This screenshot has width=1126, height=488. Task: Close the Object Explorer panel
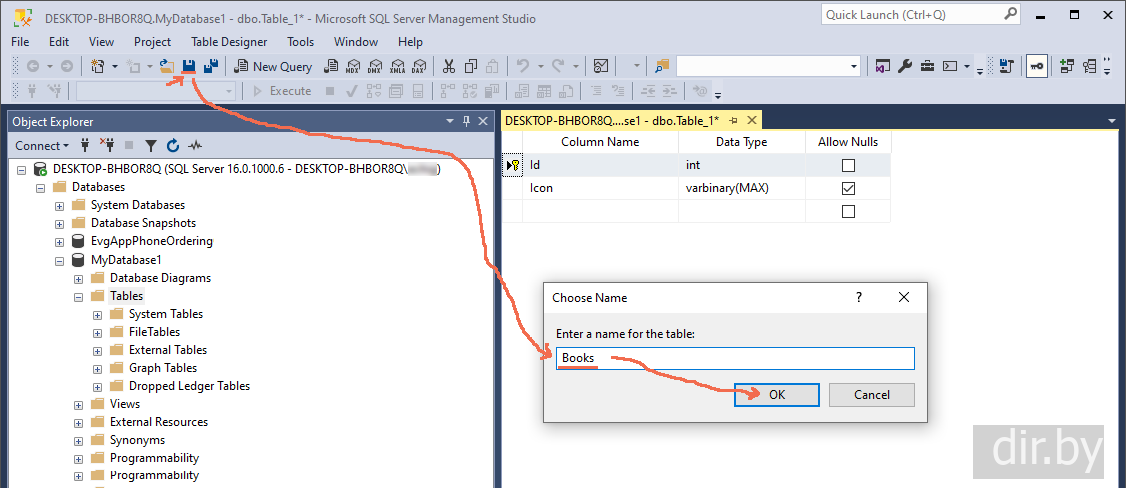[x=483, y=121]
